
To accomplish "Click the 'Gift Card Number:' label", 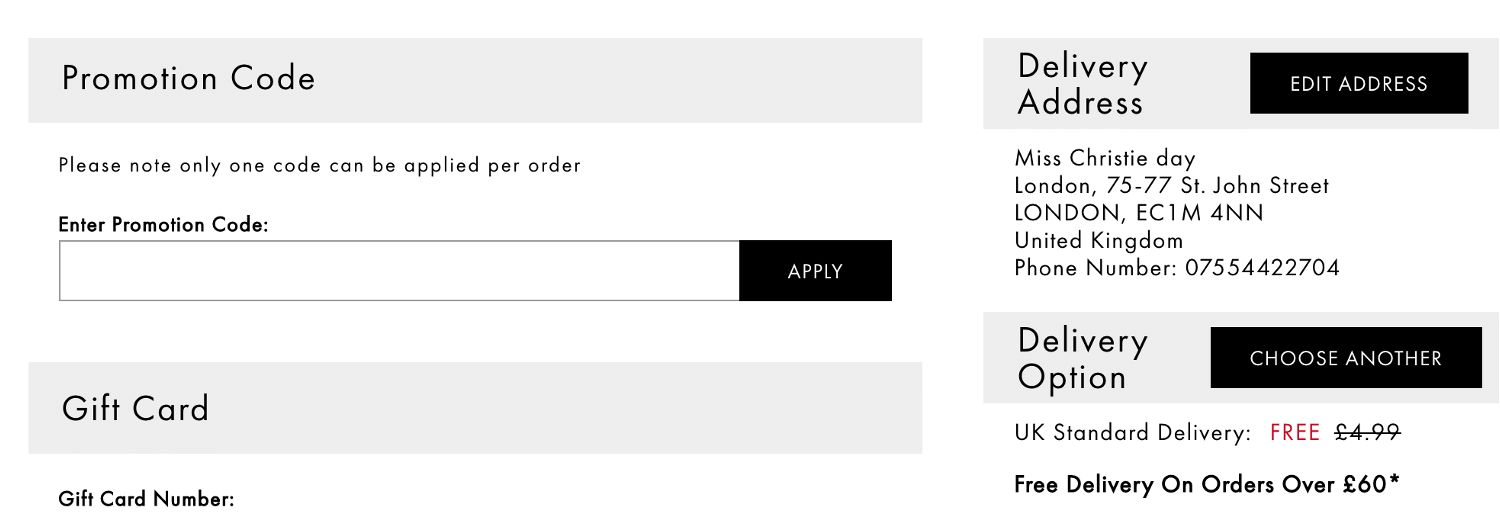I will (x=147, y=499).
